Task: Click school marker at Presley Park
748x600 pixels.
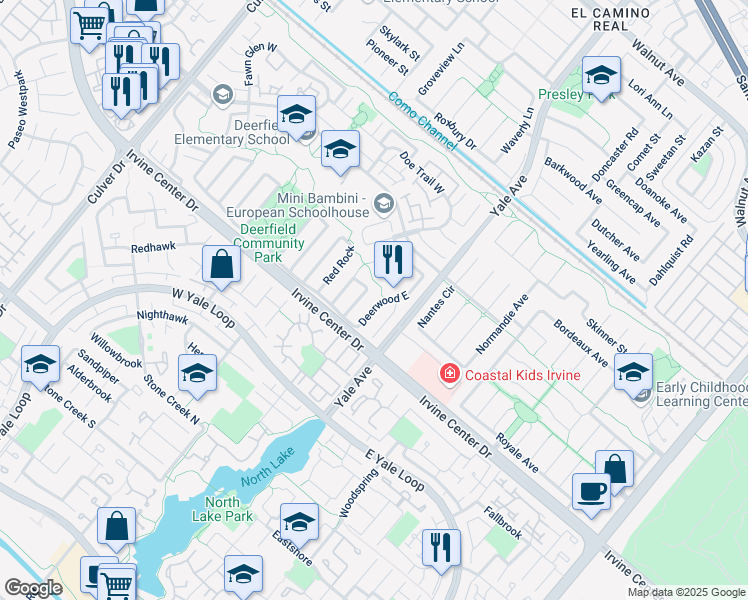Action: coord(601,79)
